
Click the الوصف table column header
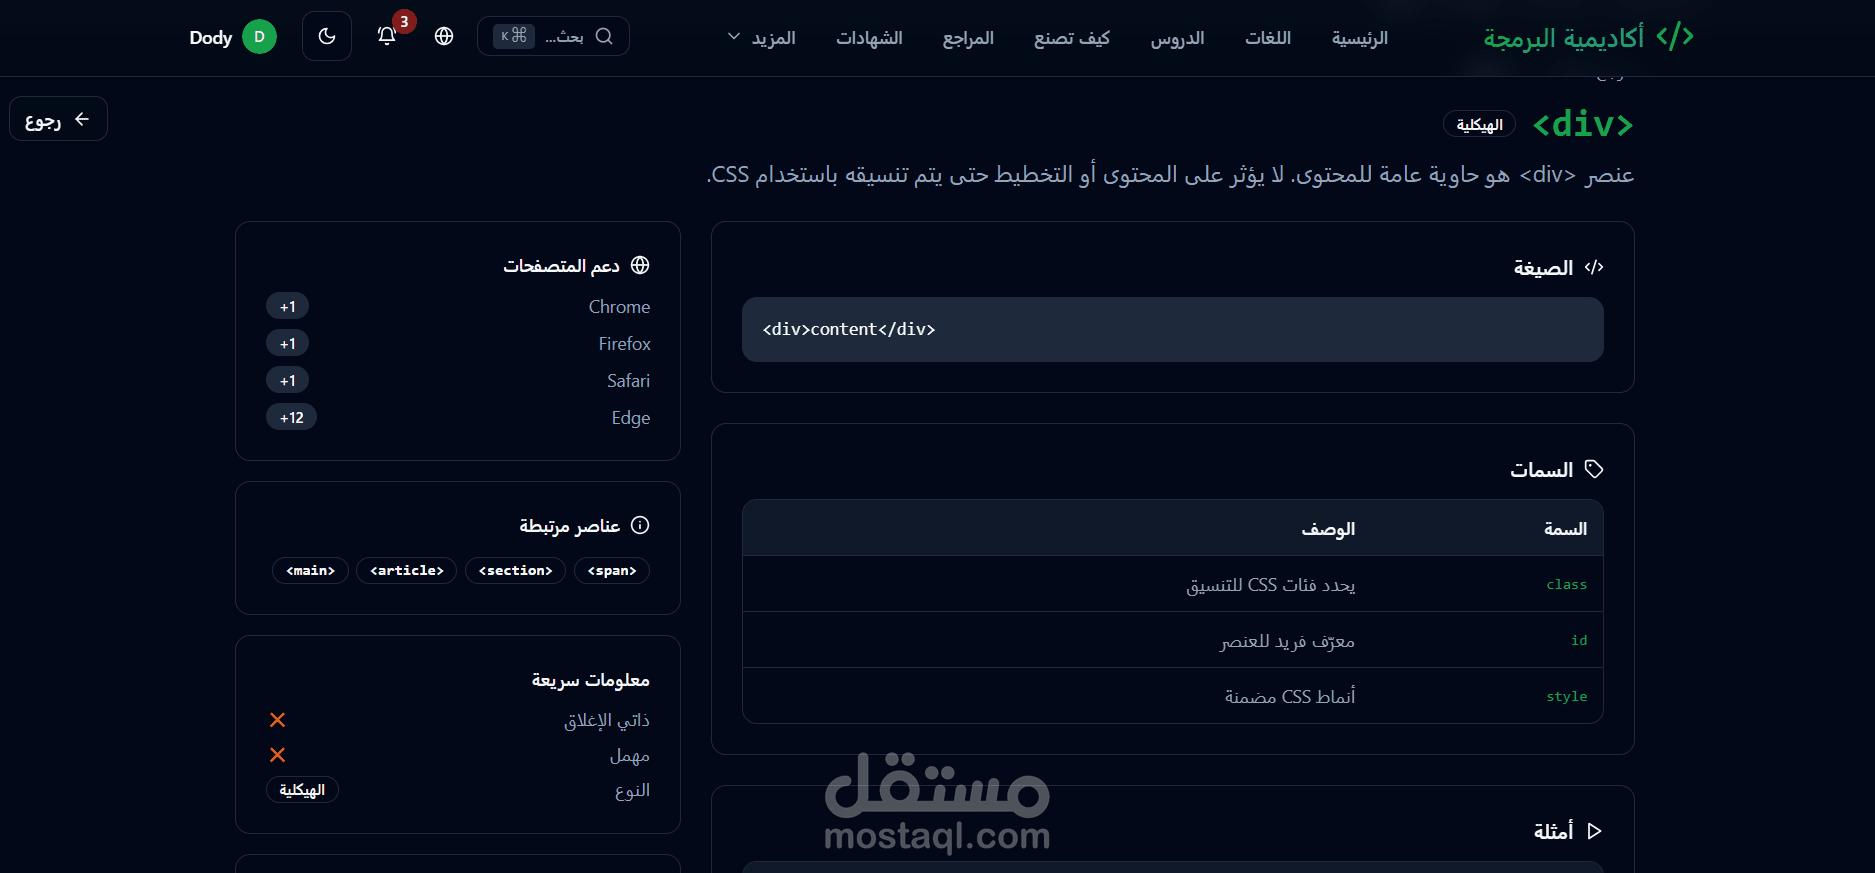click(x=1328, y=528)
